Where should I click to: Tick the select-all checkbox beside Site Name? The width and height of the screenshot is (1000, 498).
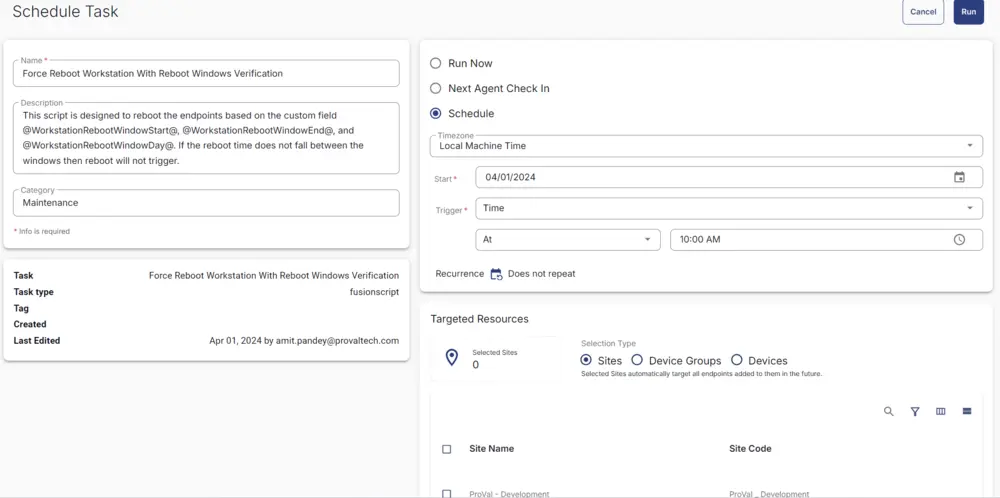446,449
